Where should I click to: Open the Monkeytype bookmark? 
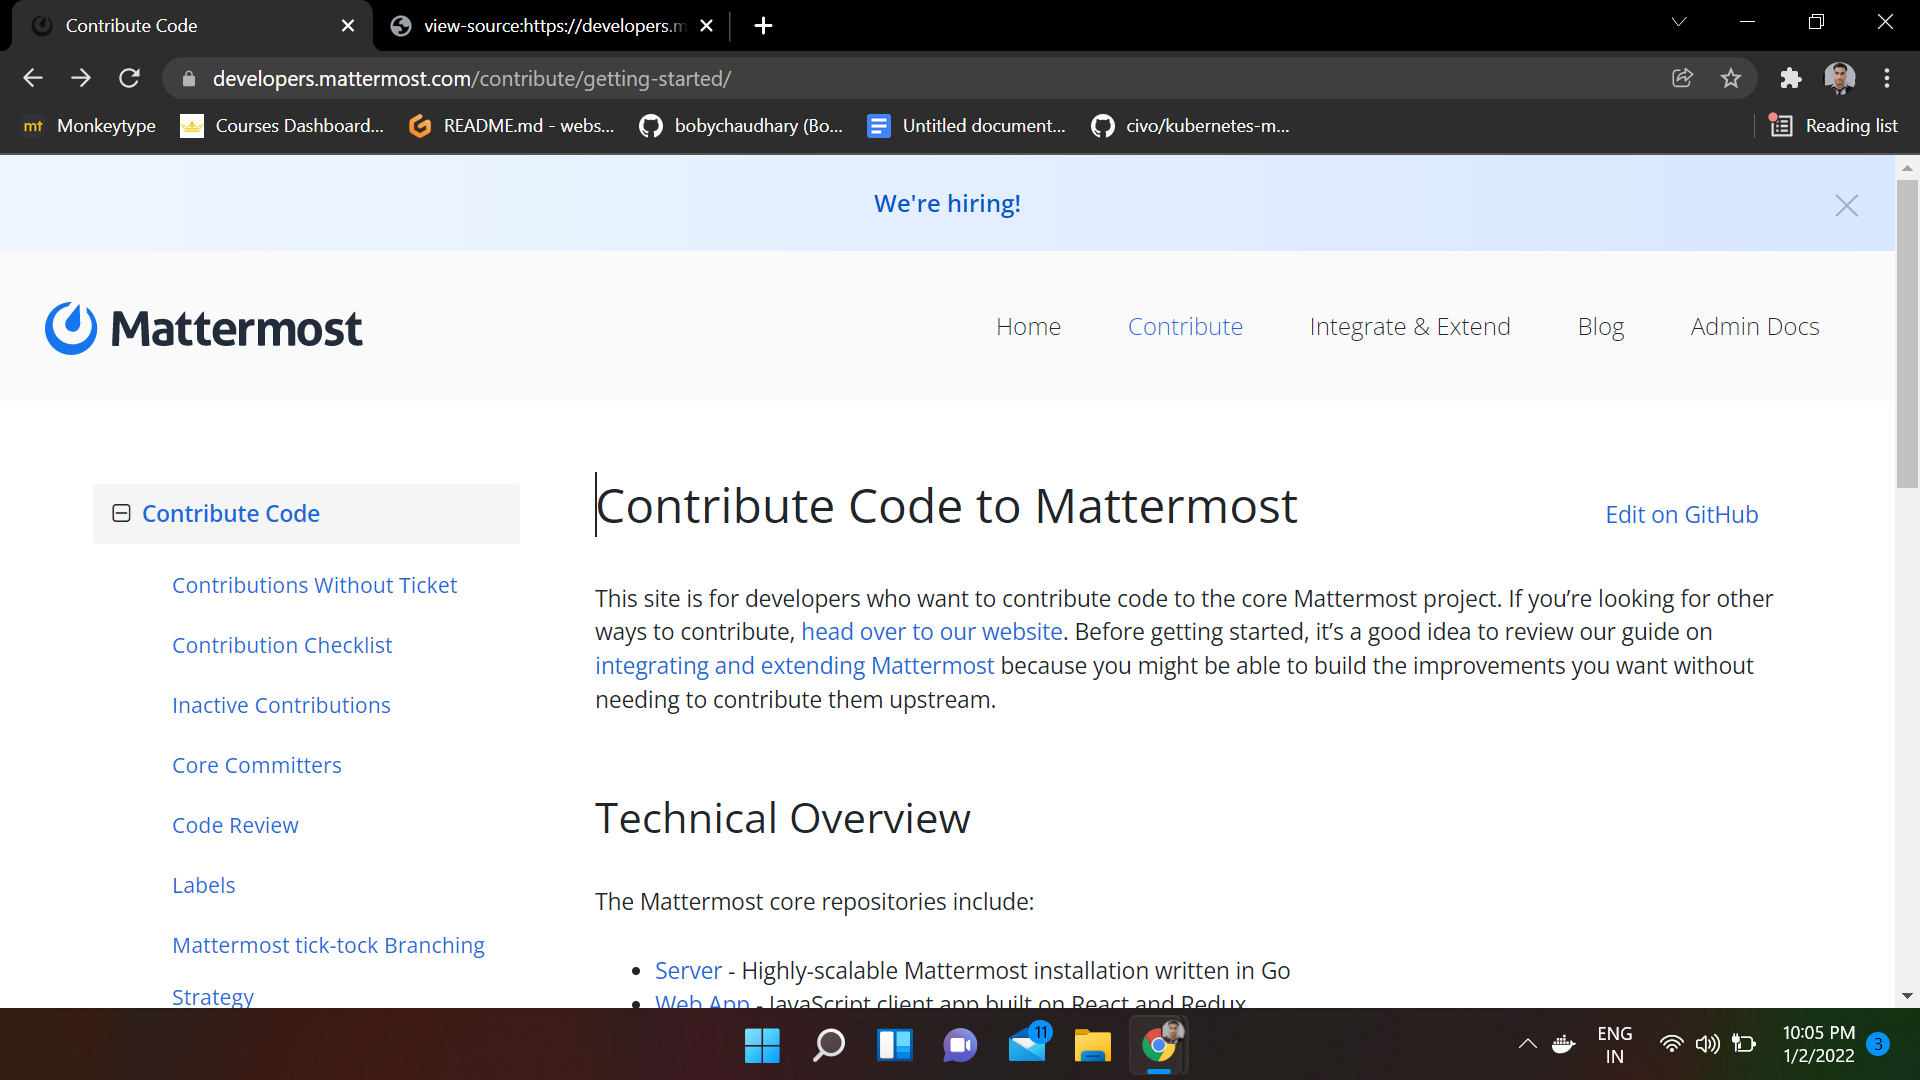[88, 126]
